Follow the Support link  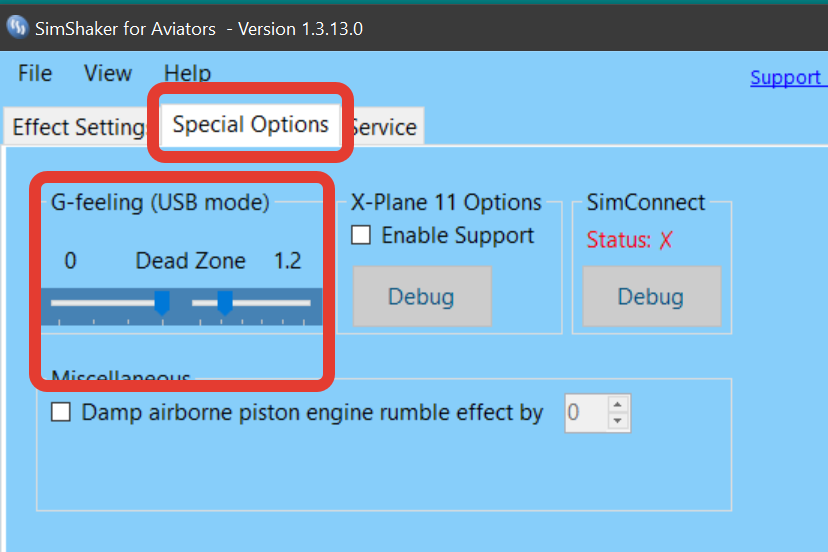click(x=788, y=78)
